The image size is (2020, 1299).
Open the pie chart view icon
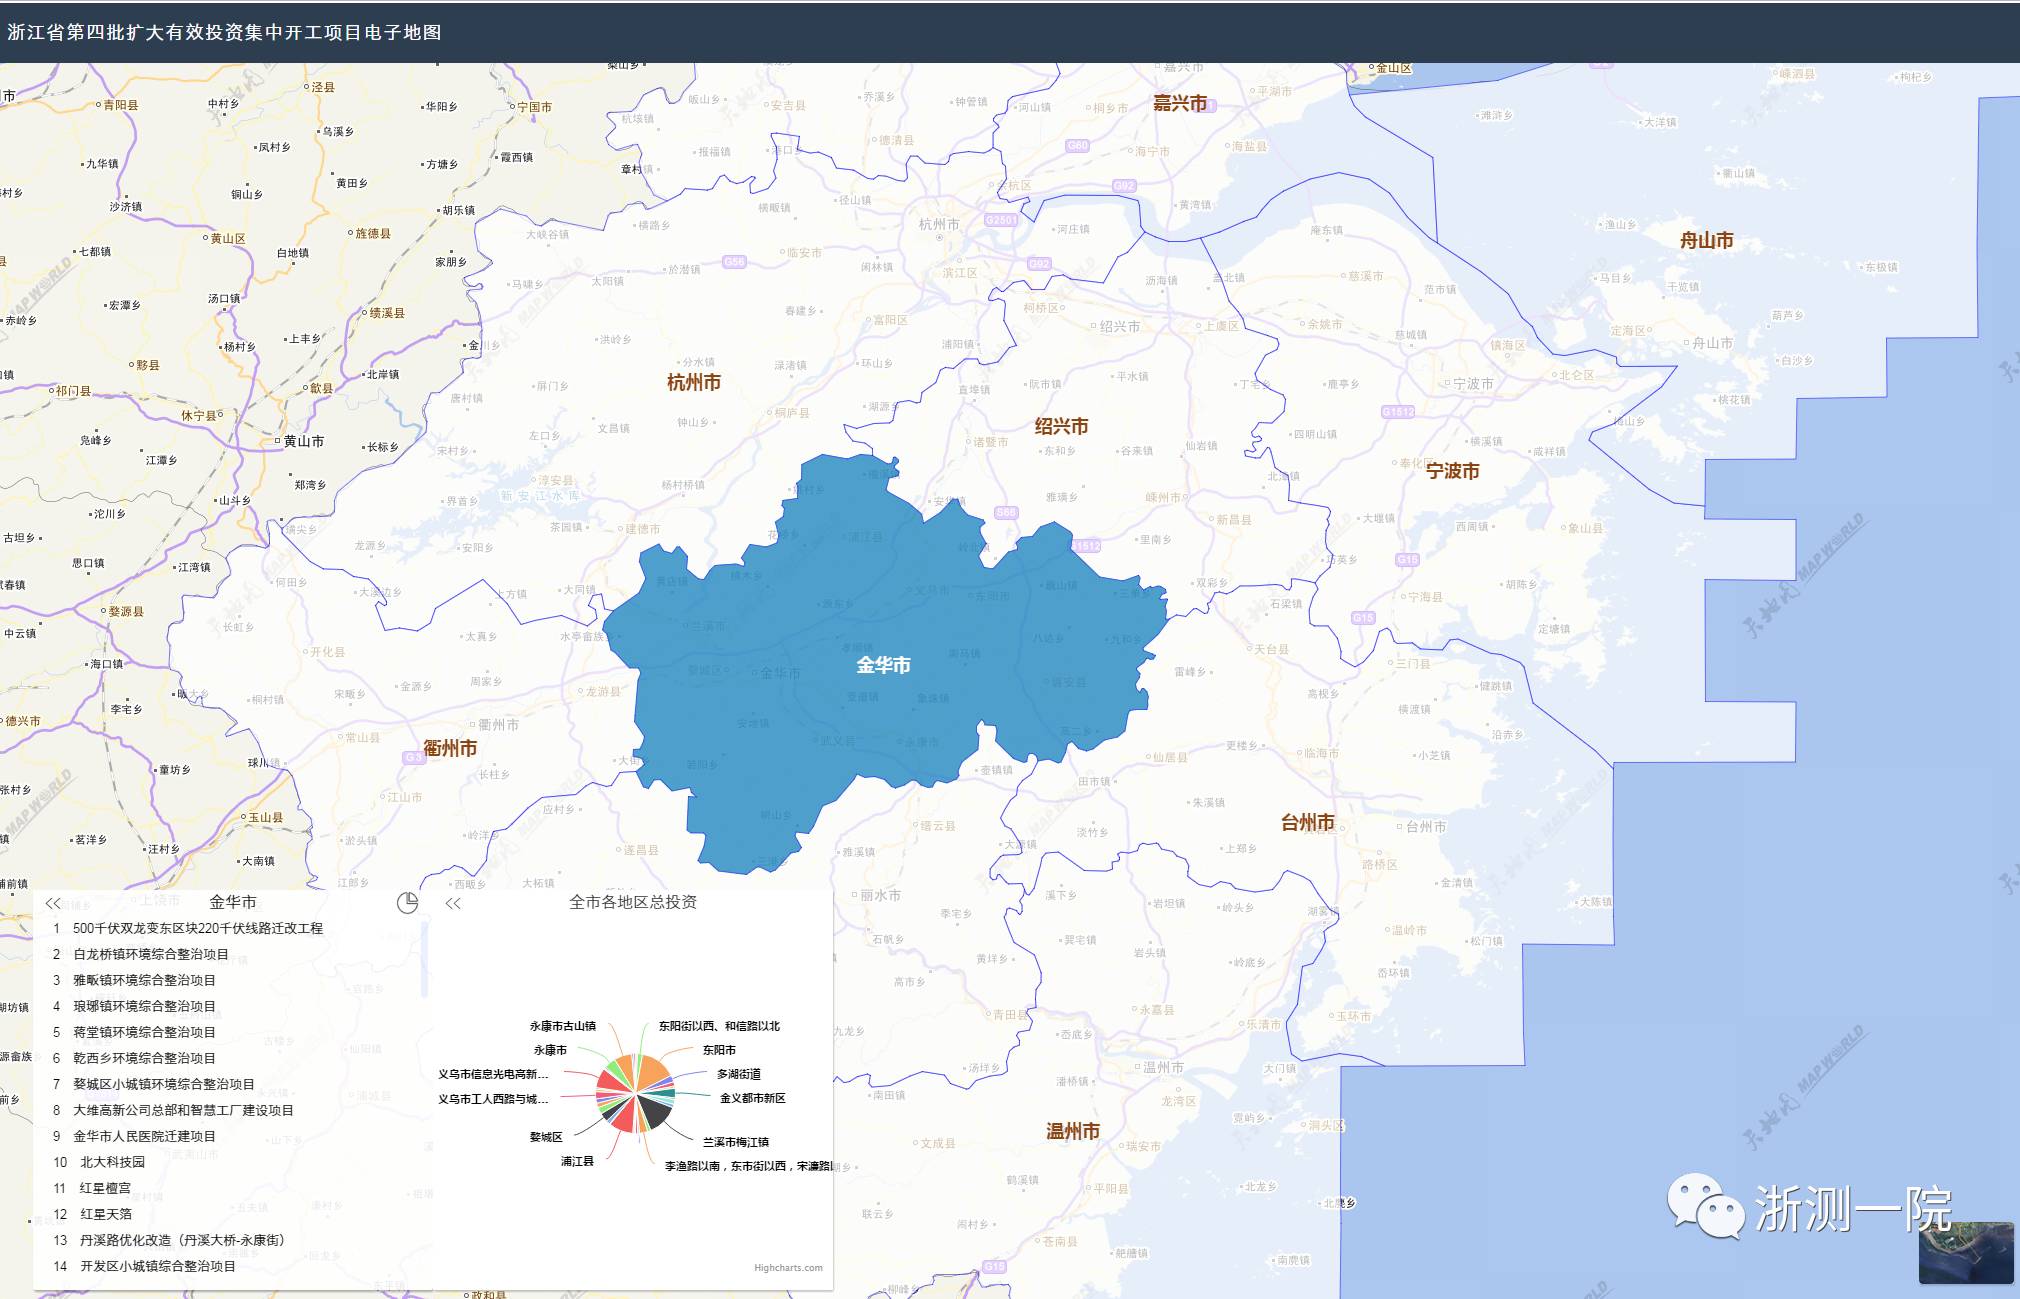click(x=407, y=903)
